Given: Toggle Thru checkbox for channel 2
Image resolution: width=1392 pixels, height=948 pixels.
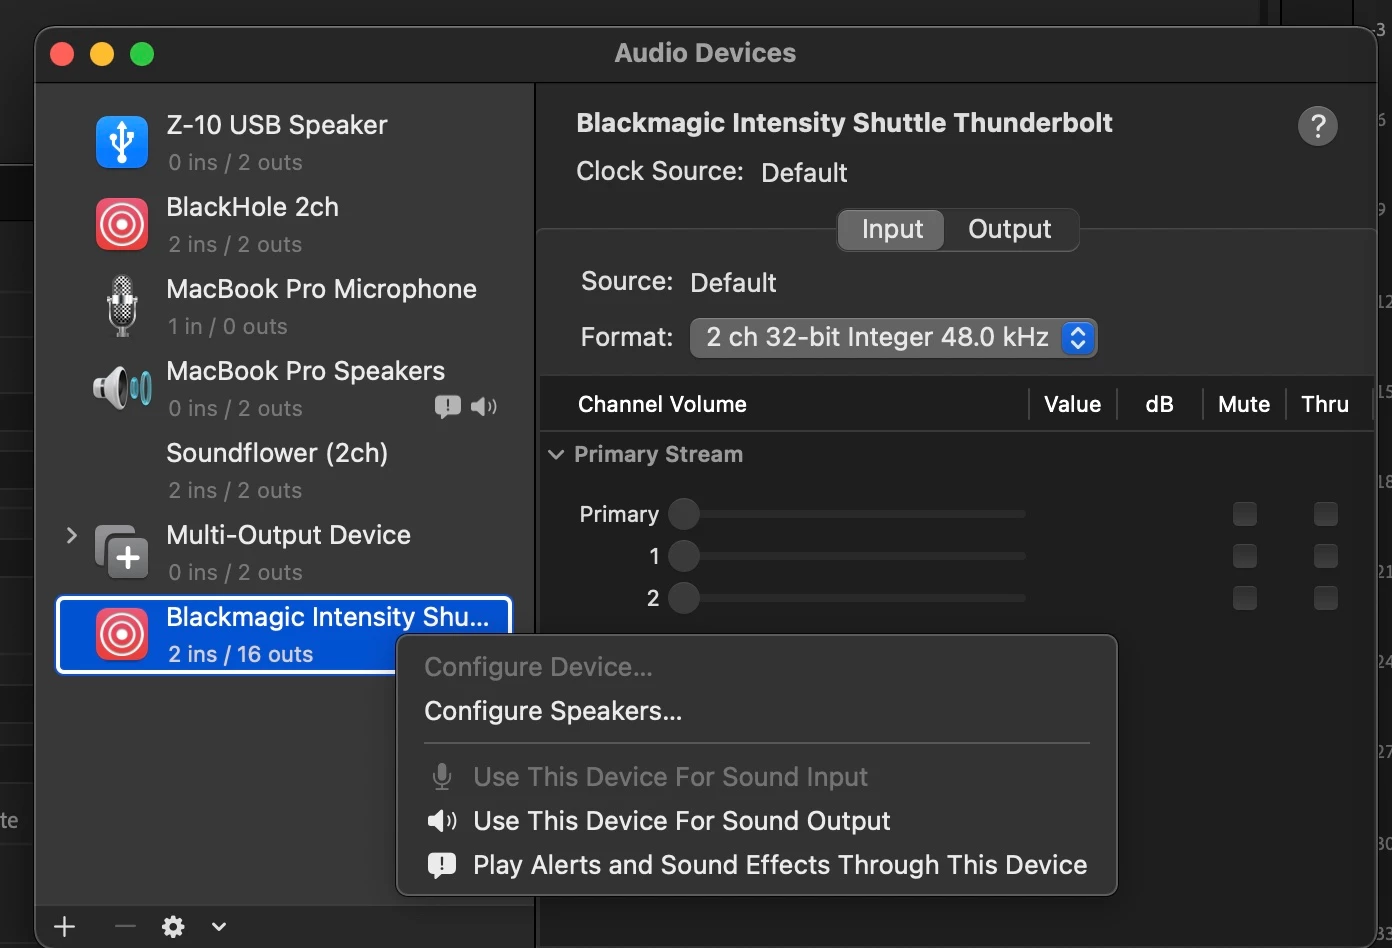Looking at the screenshot, I should pyautogui.click(x=1326, y=598).
